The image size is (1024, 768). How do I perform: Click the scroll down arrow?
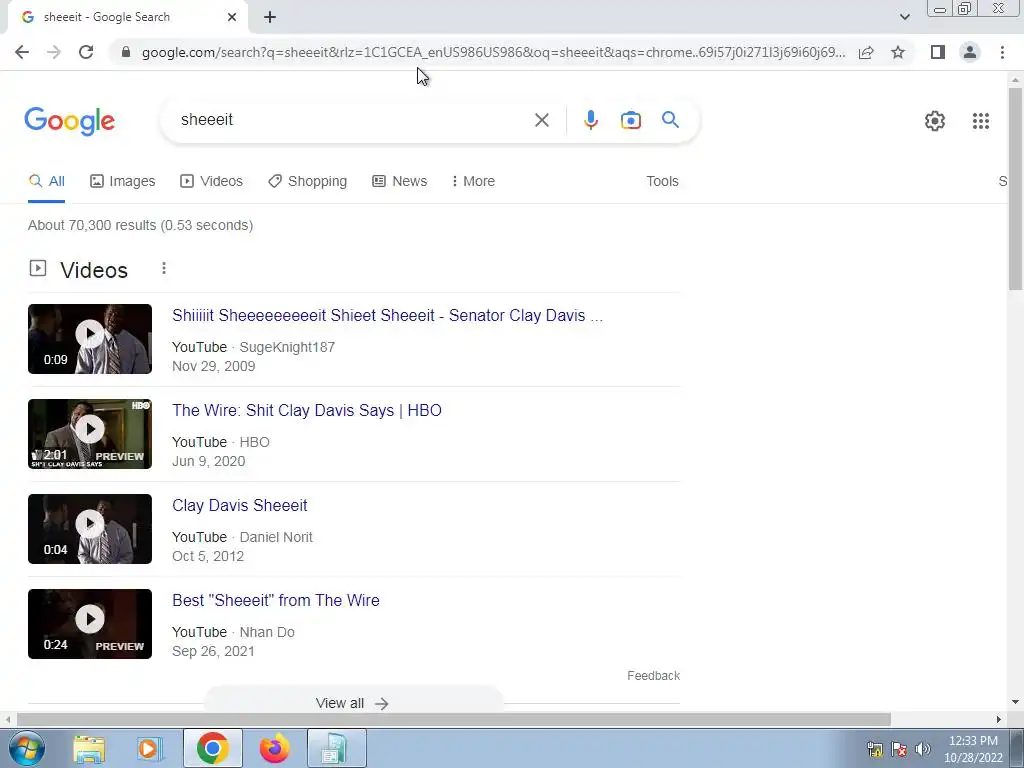click(1015, 703)
